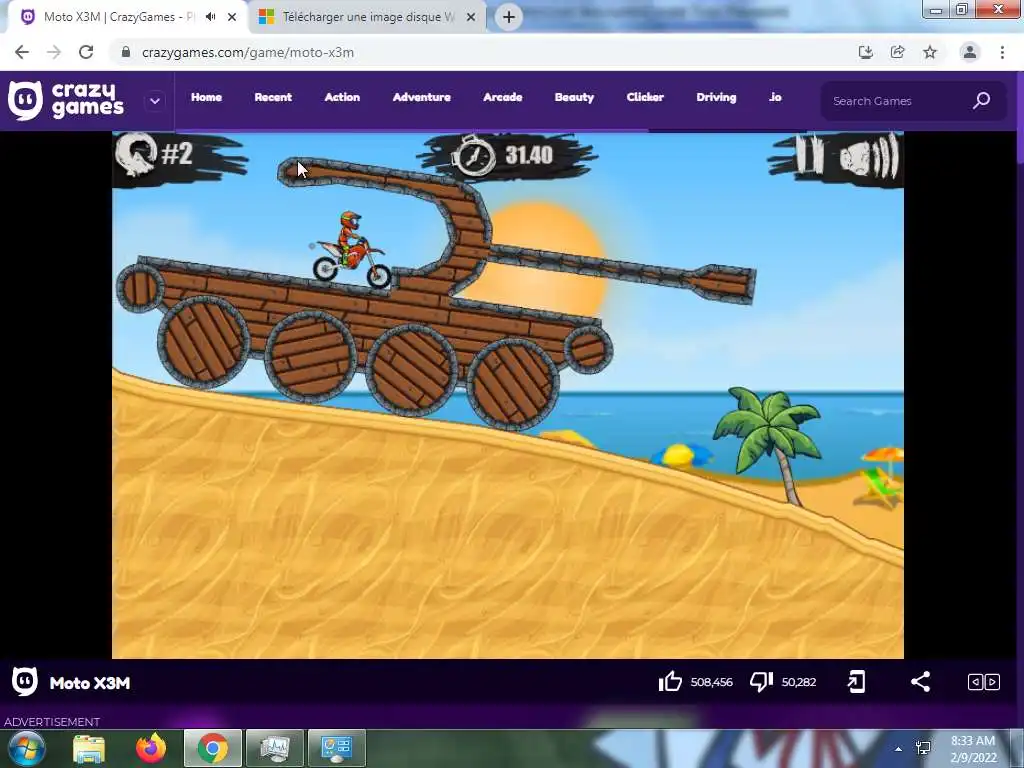Click the motorbike rider in the game

pos(351,251)
